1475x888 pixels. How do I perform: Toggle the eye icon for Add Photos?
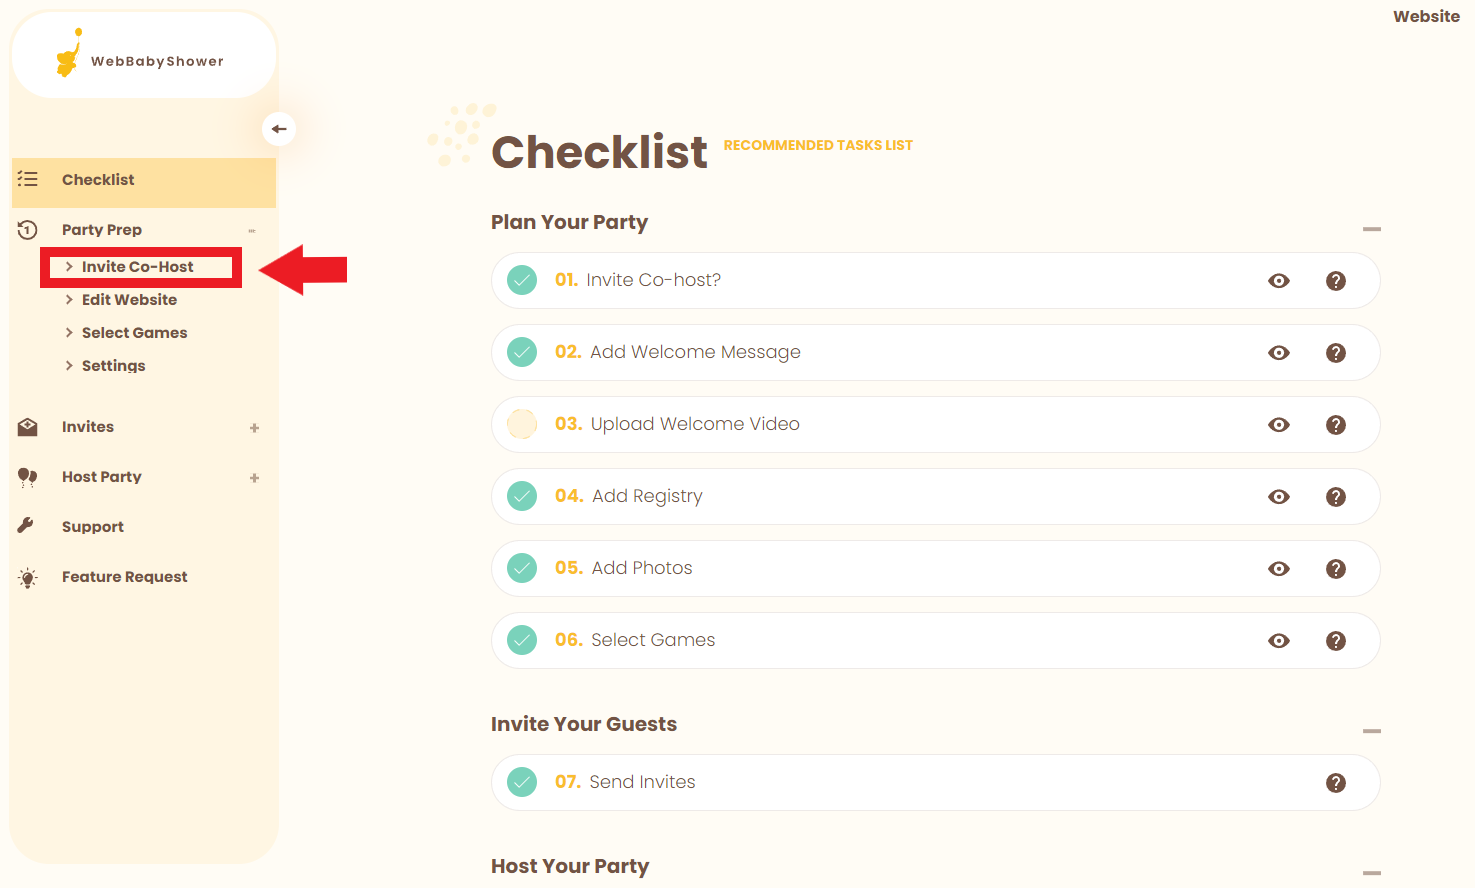(1278, 569)
